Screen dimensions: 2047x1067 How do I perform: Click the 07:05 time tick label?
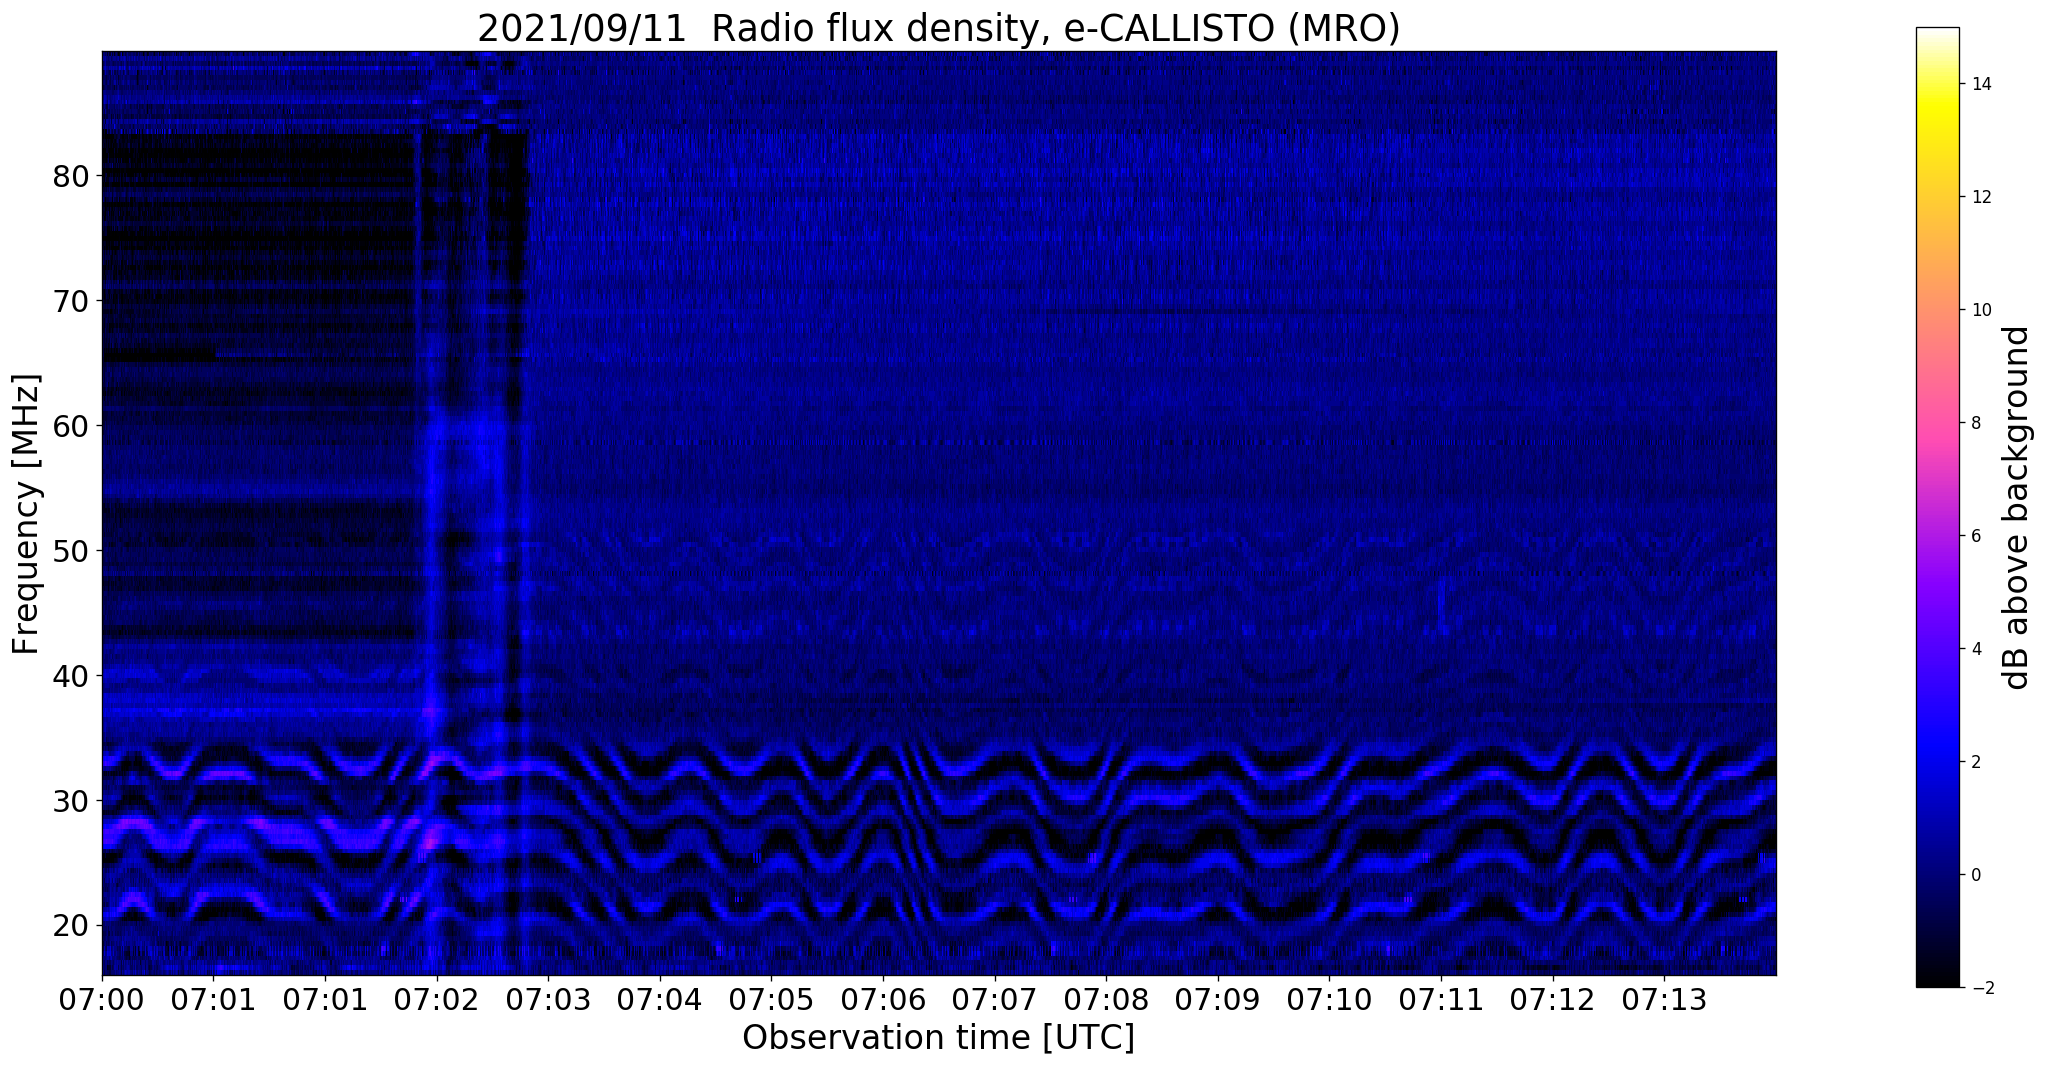click(x=771, y=1000)
